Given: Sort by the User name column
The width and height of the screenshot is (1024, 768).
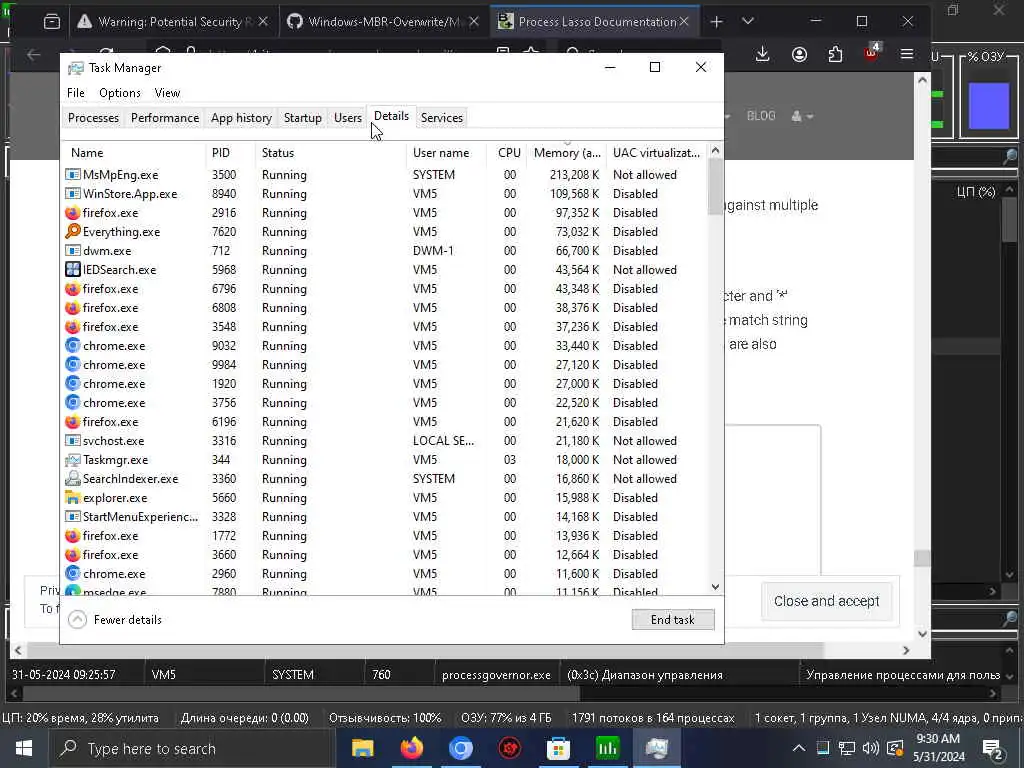Looking at the screenshot, I should point(446,153).
